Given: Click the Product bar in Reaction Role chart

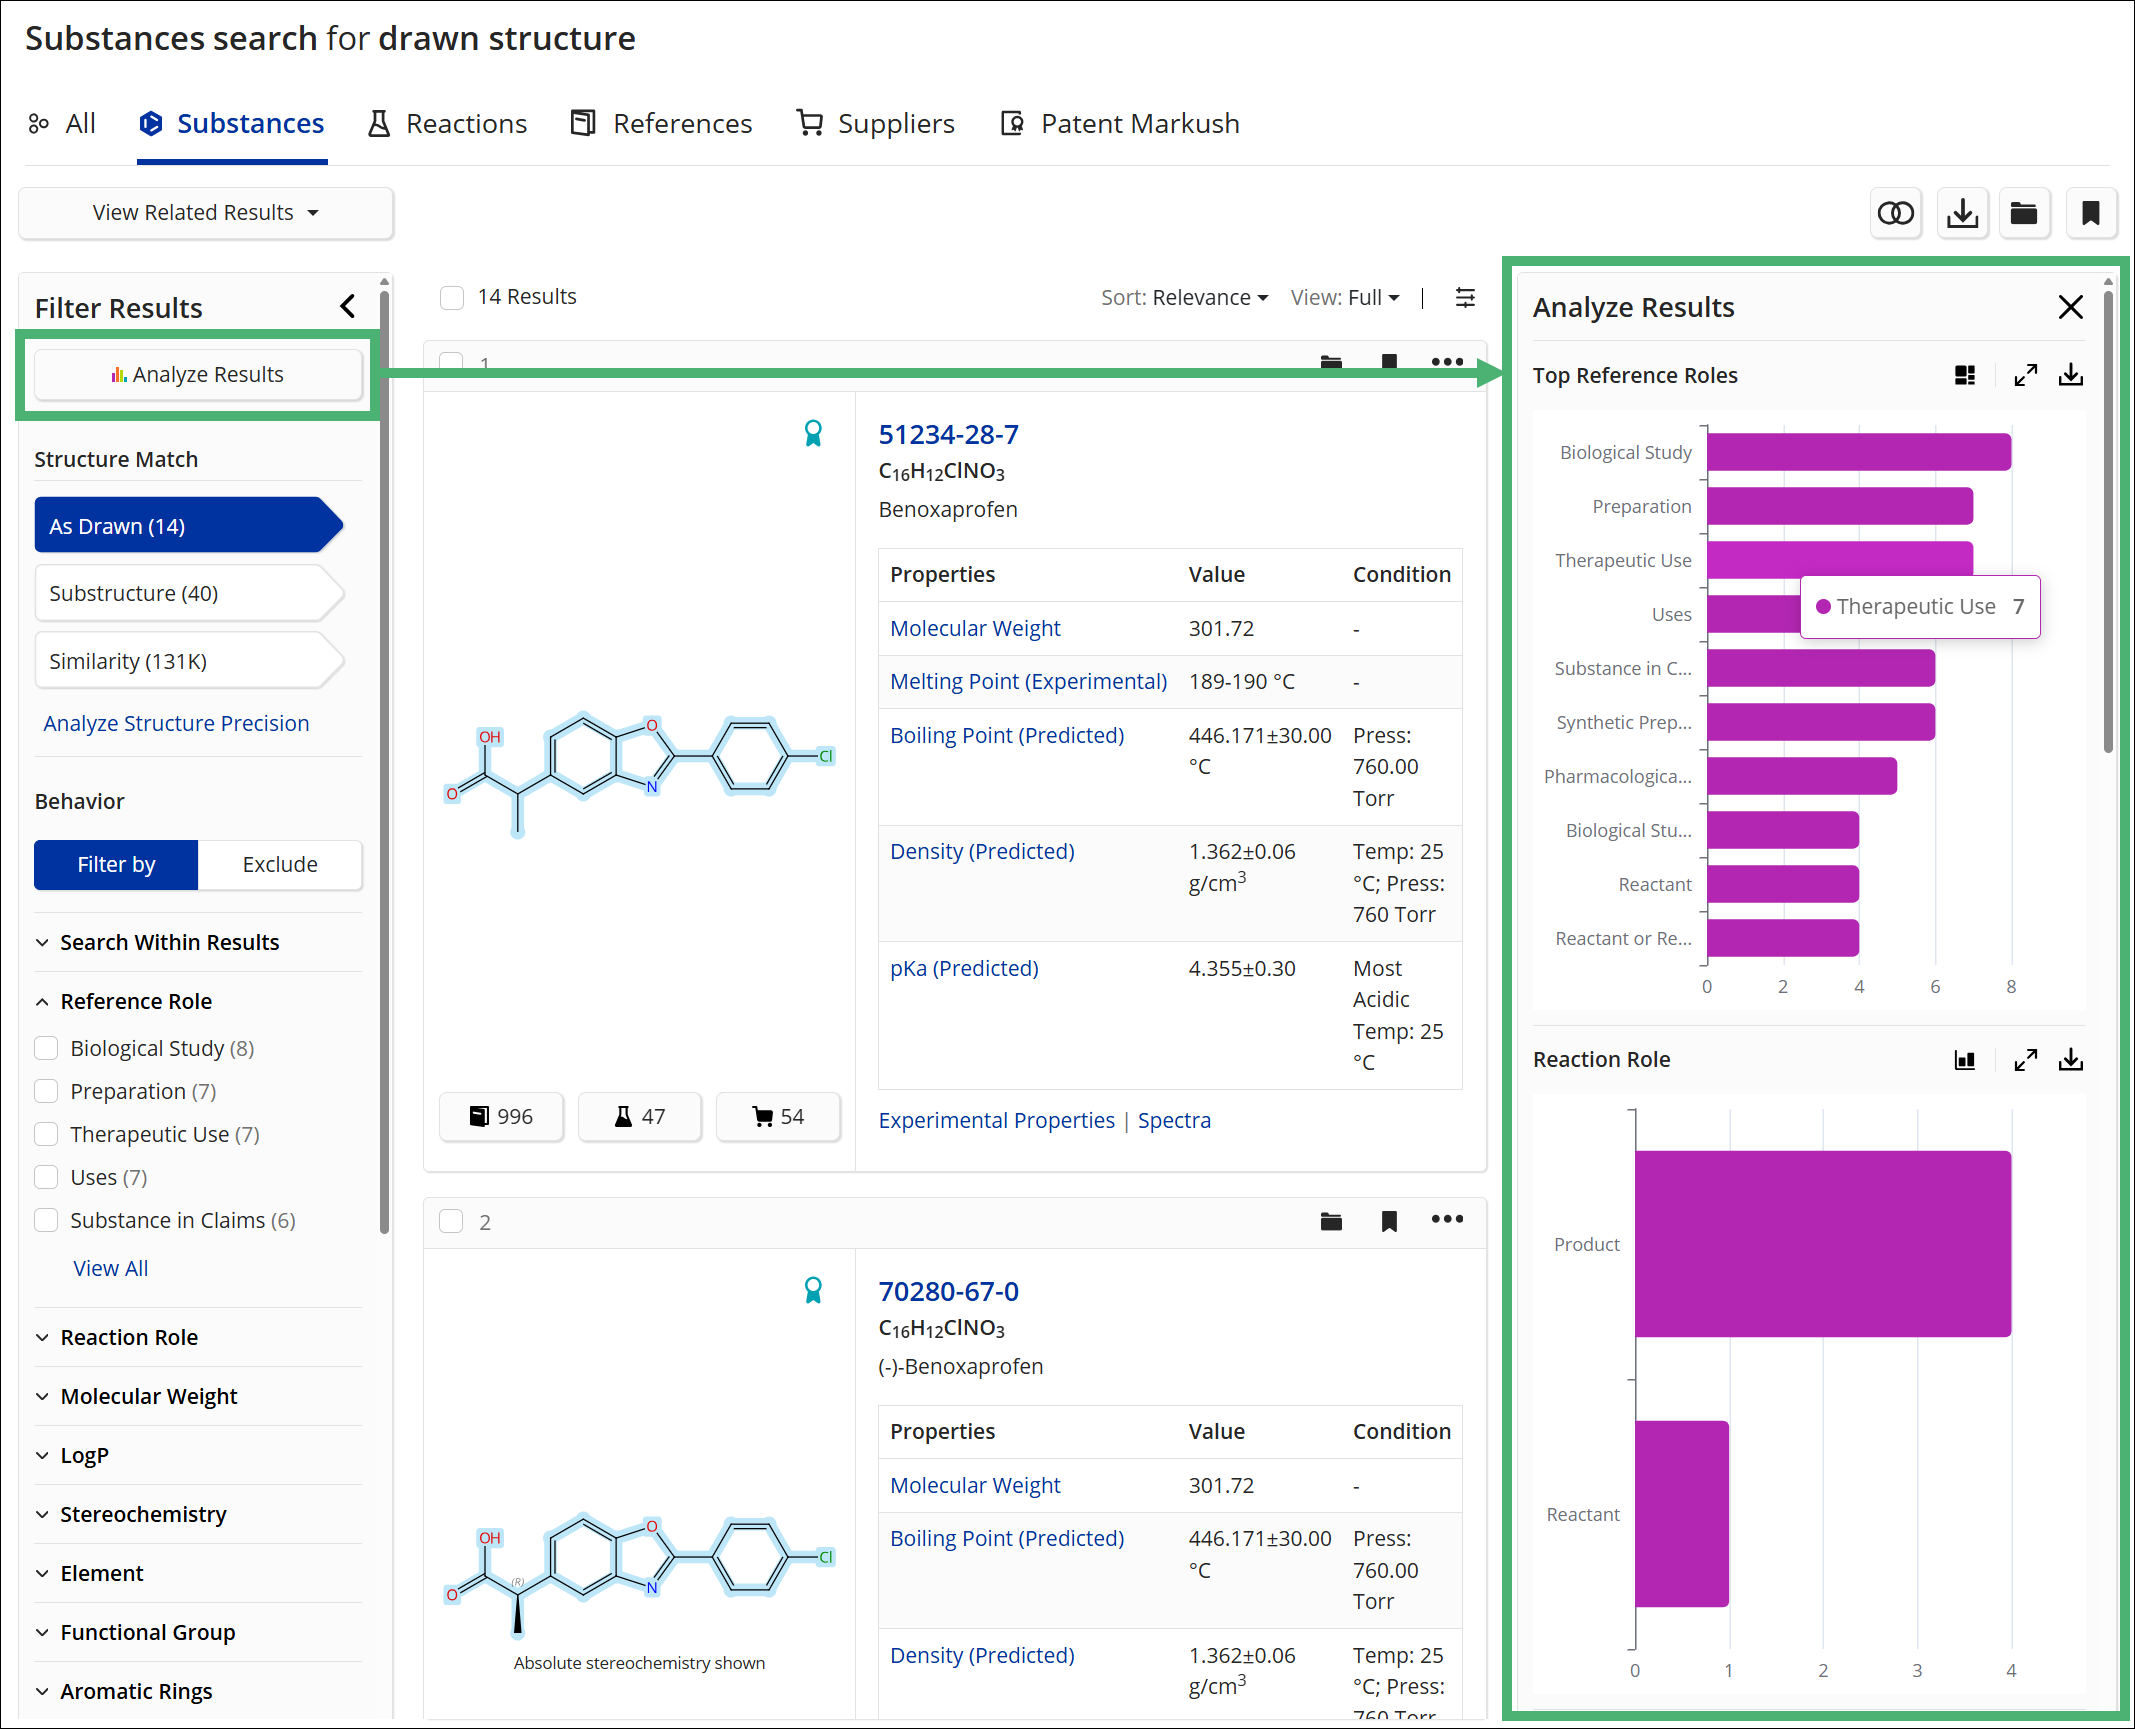Looking at the screenshot, I should click(x=1823, y=1244).
